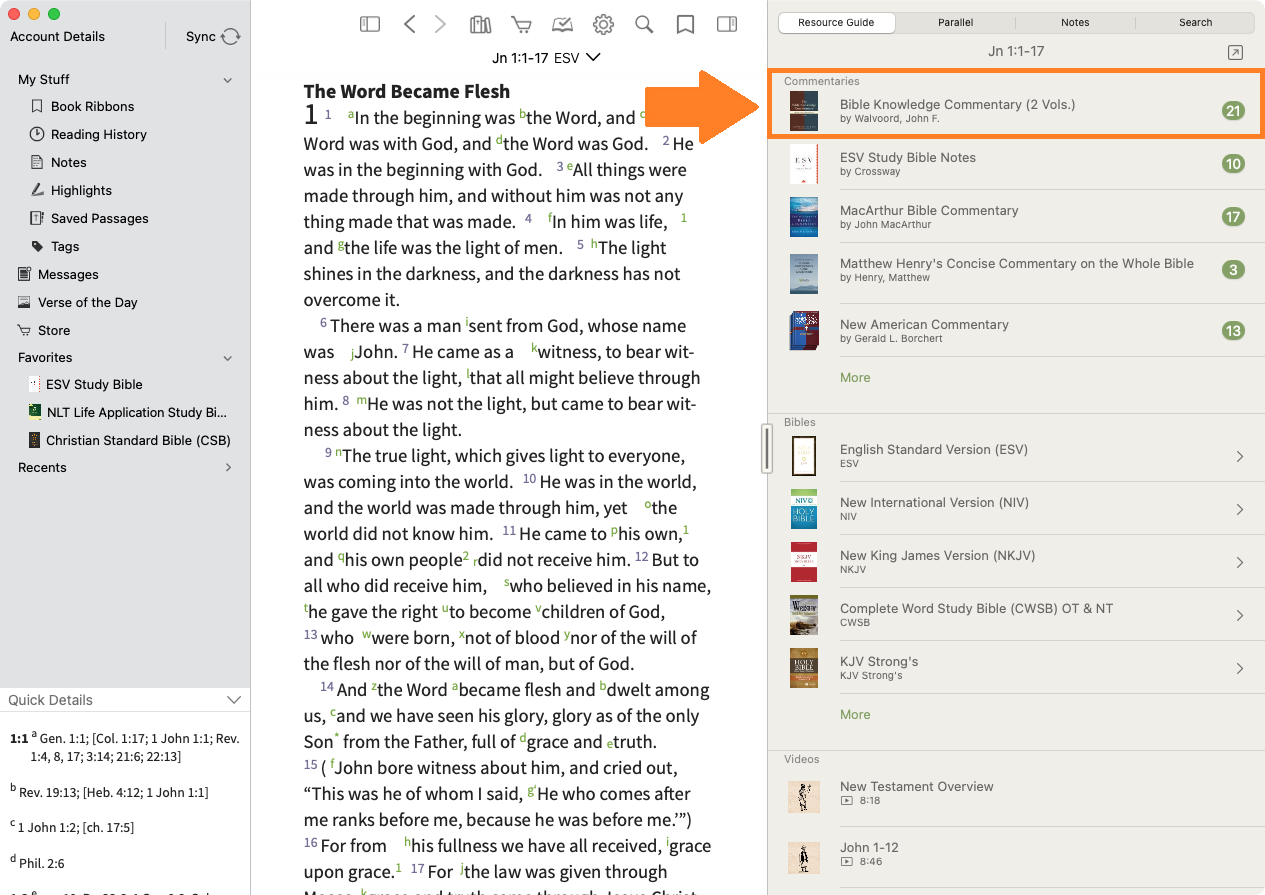Open New International Version (NIV) chevron
Image resolution: width=1265 pixels, height=895 pixels.
tap(1239, 509)
